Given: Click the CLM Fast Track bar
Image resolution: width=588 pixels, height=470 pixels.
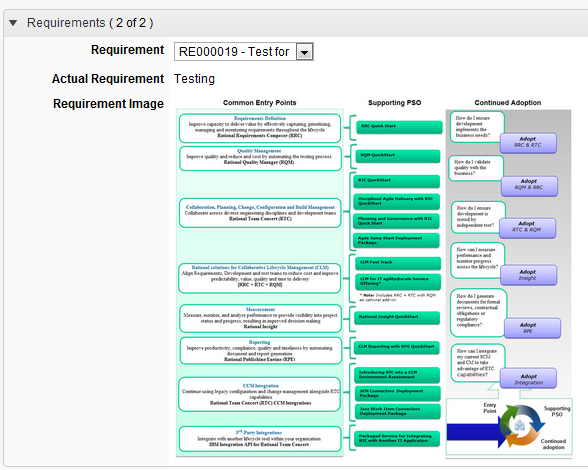Looking at the screenshot, I should tap(398, 263).
